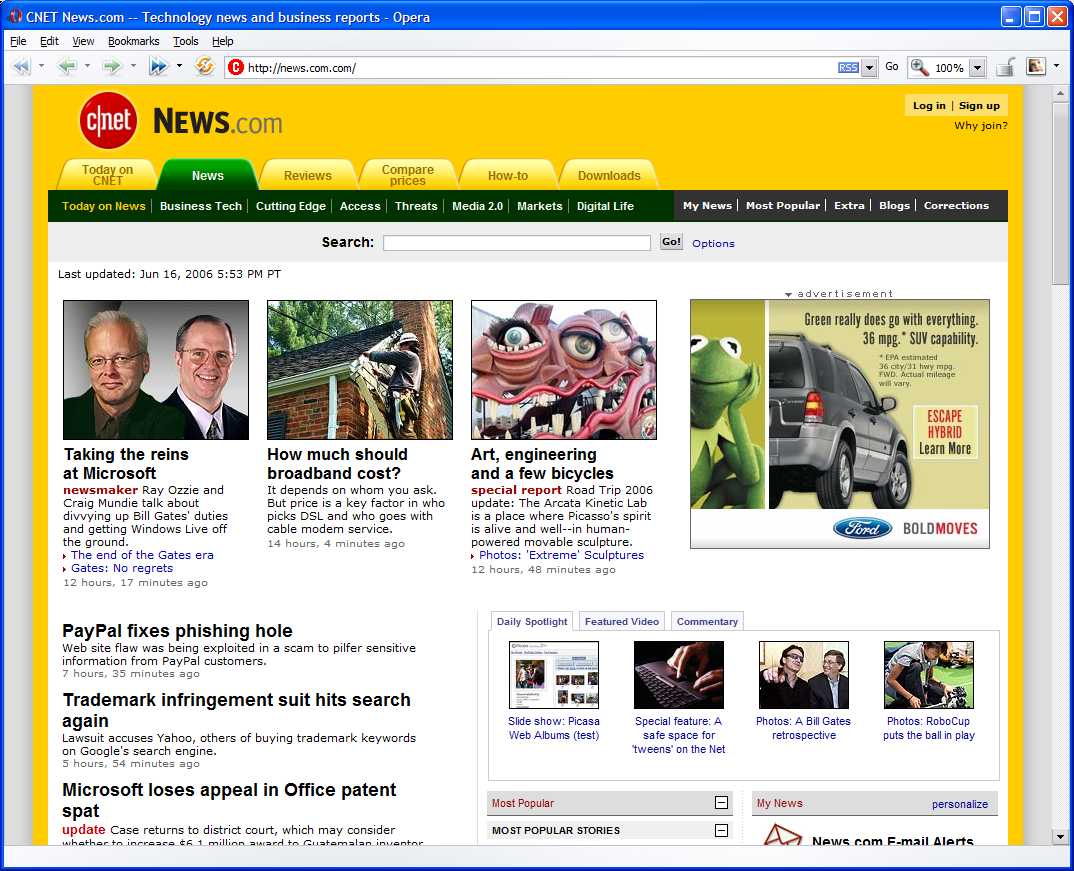Click the Media 2.0 nav link
The width and height of the screenshot is (1074, 871).
[x=477, y=205]
